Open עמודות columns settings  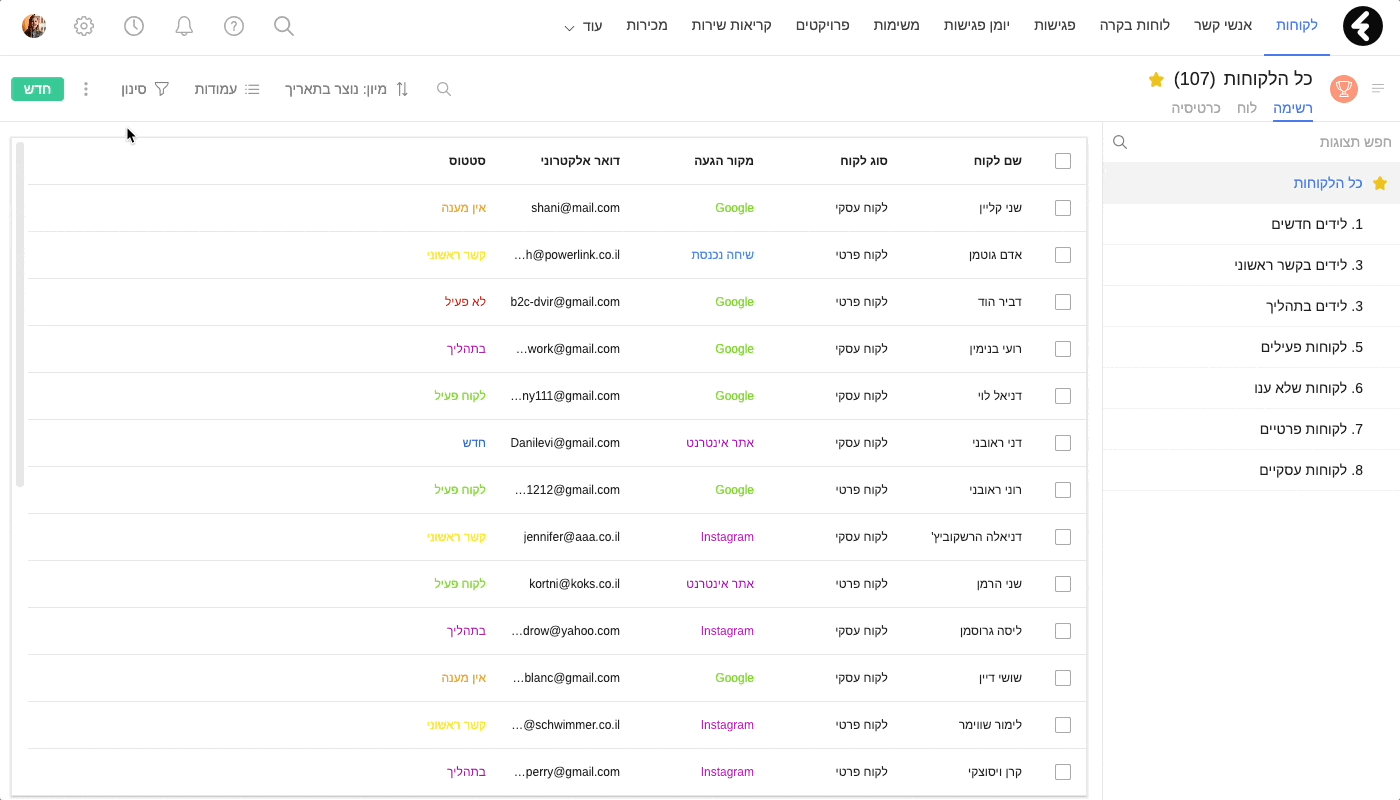click(x=227, y=89)
